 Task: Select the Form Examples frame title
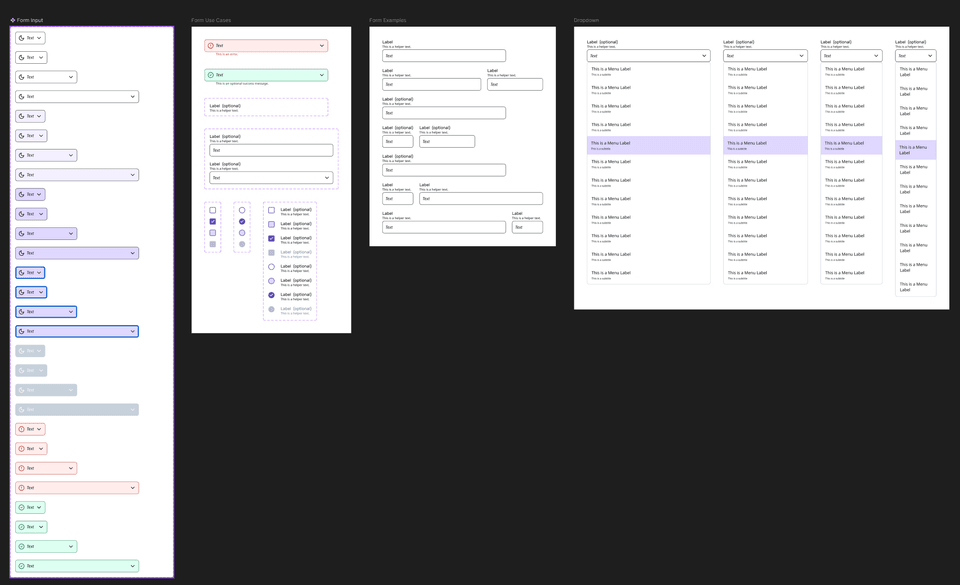(388, 20)
